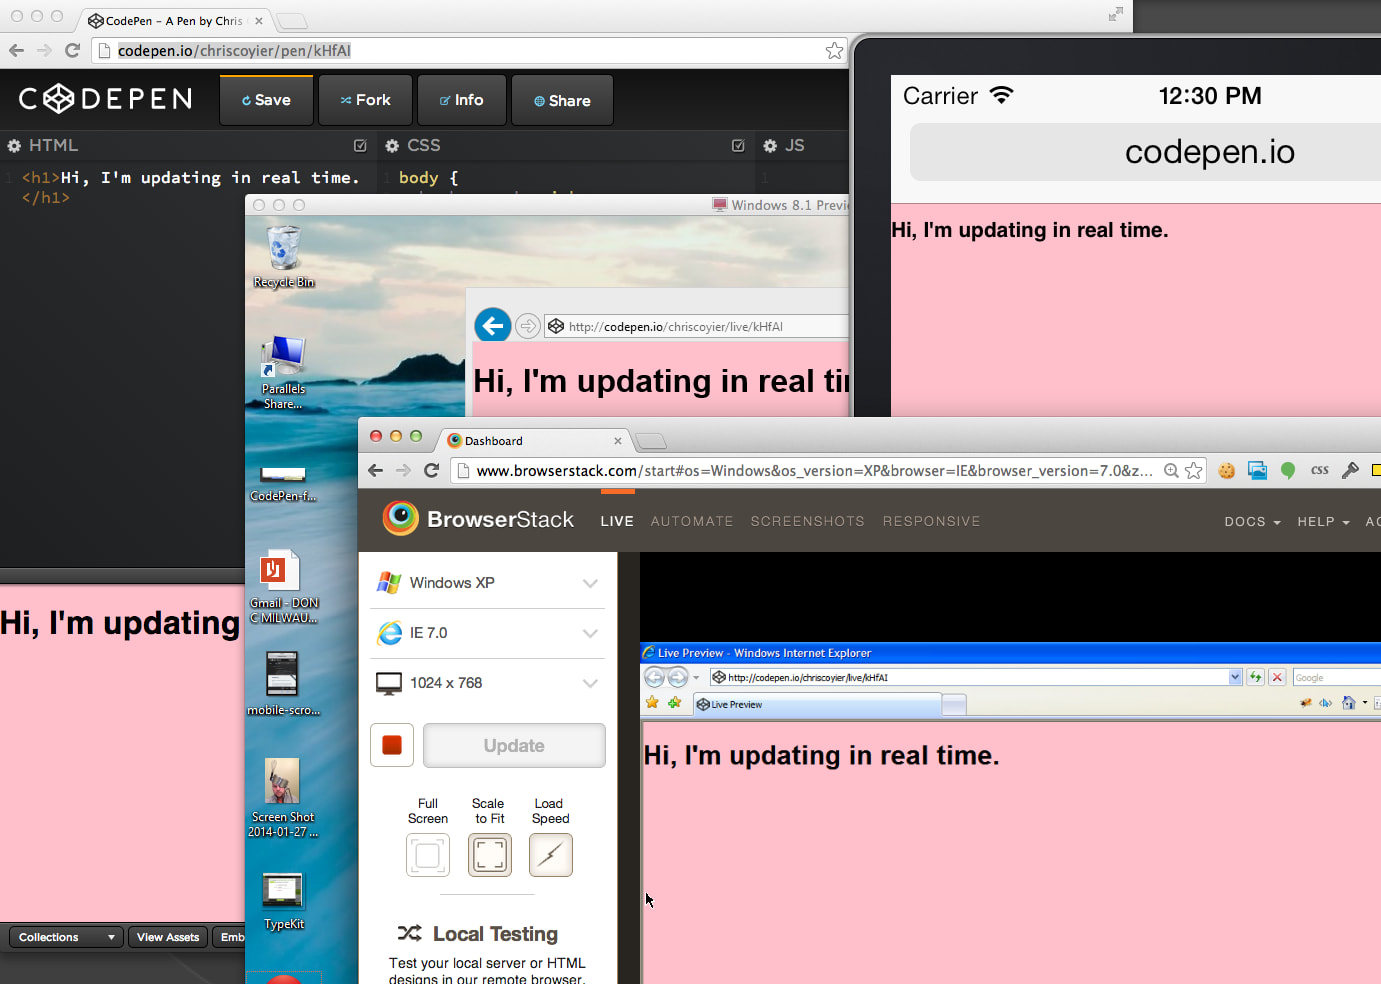The width and height of the screenshot is (1381, 984).
Task: Click the BrowserStack logo
Action: click(478, 519)
